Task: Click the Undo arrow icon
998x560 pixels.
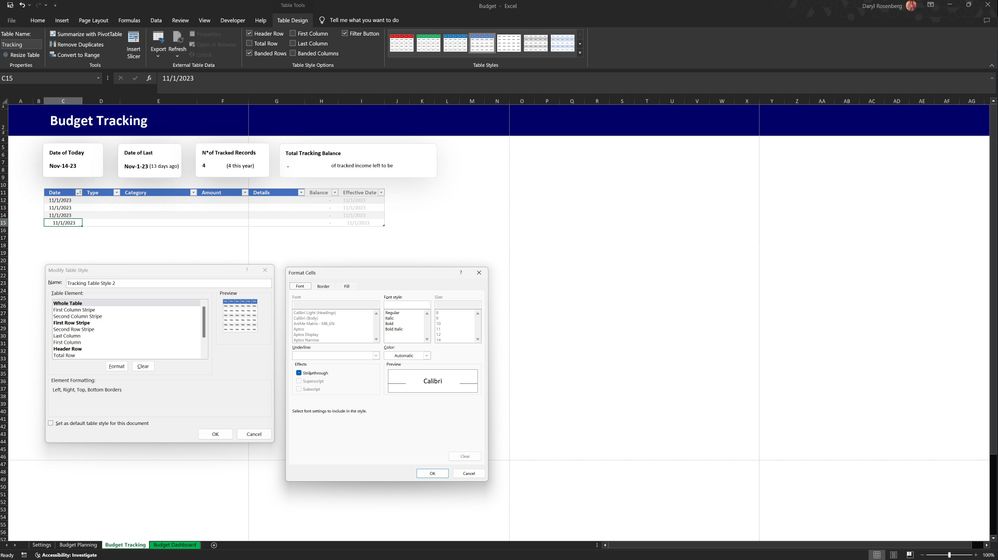Action: click(22, 5)
